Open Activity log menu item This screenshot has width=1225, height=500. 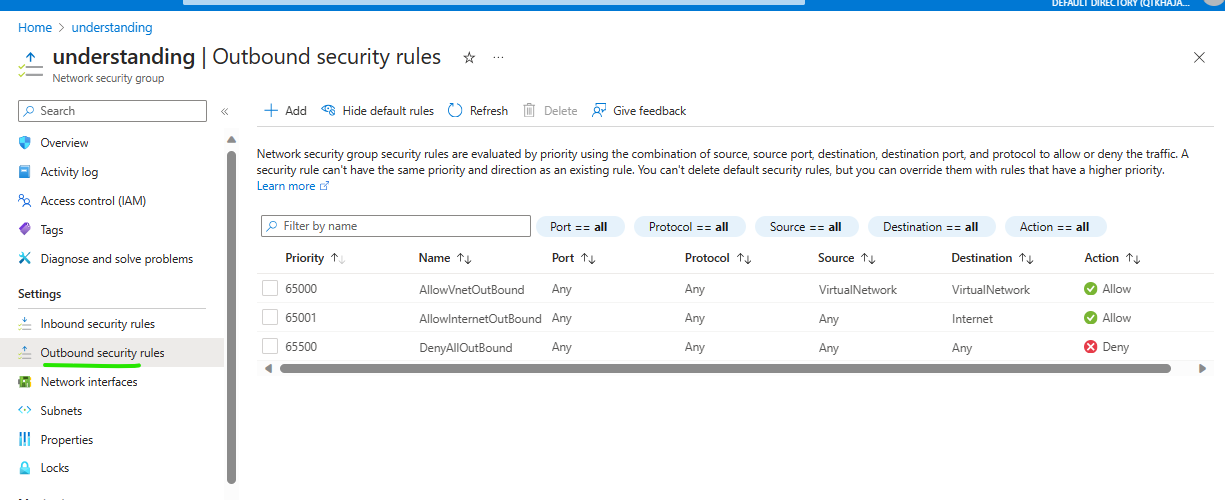pyautogui.click(x=69, y=172)
